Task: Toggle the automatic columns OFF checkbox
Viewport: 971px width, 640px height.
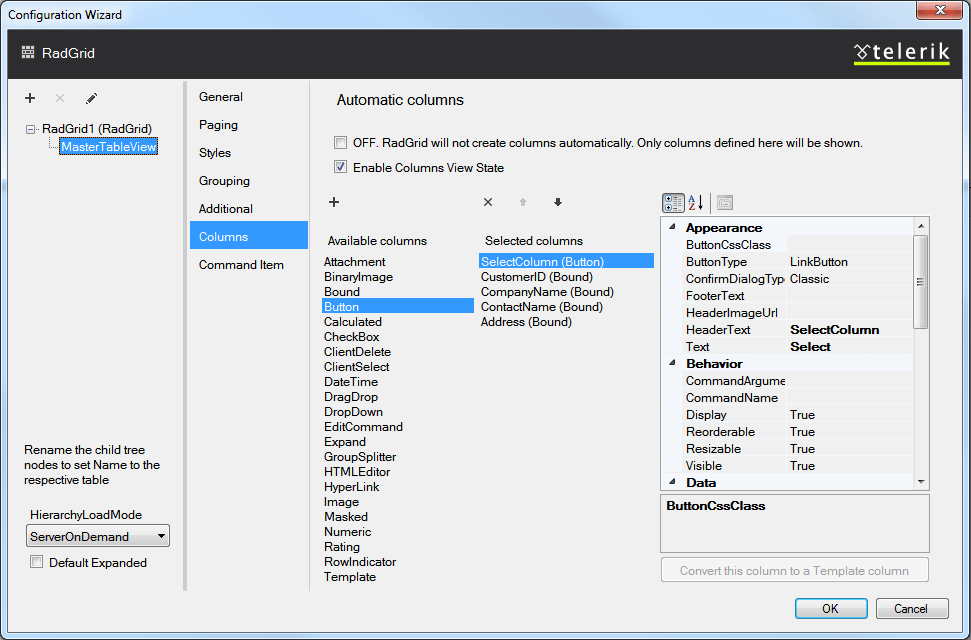Action: pyautogui.click(x=341, y=143)
